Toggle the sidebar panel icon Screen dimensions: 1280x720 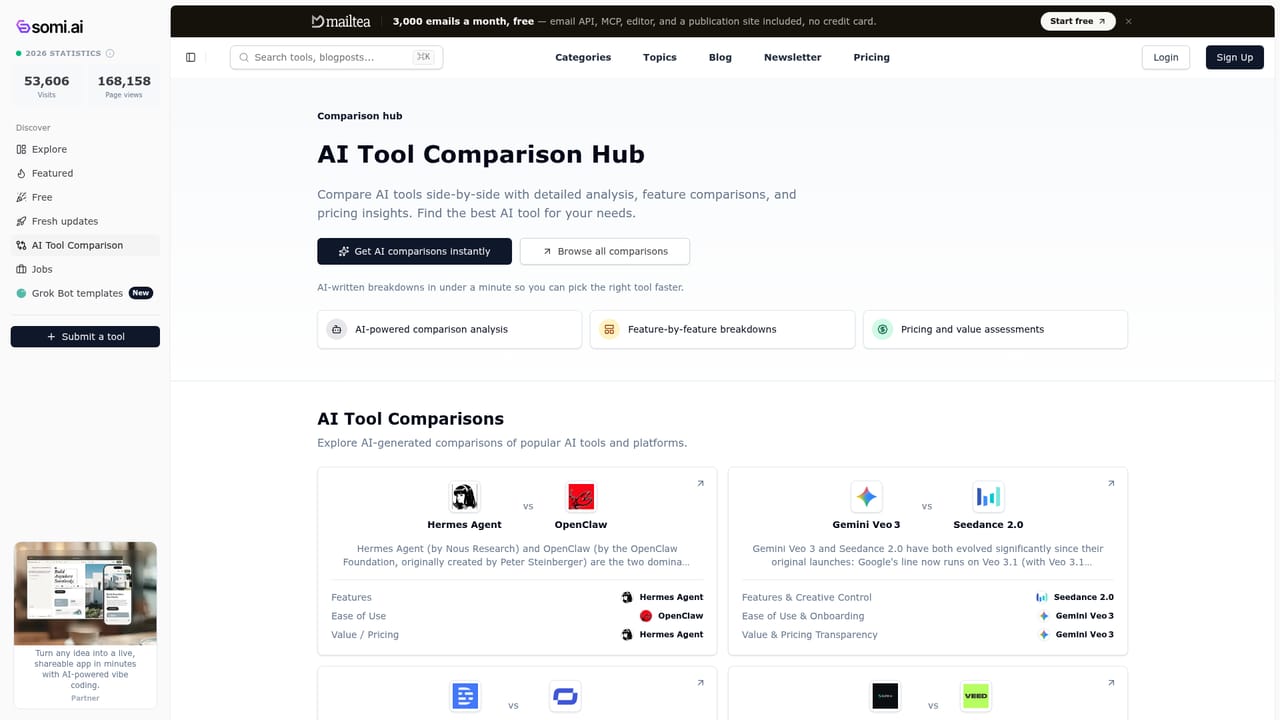click(x=191, y=57)
